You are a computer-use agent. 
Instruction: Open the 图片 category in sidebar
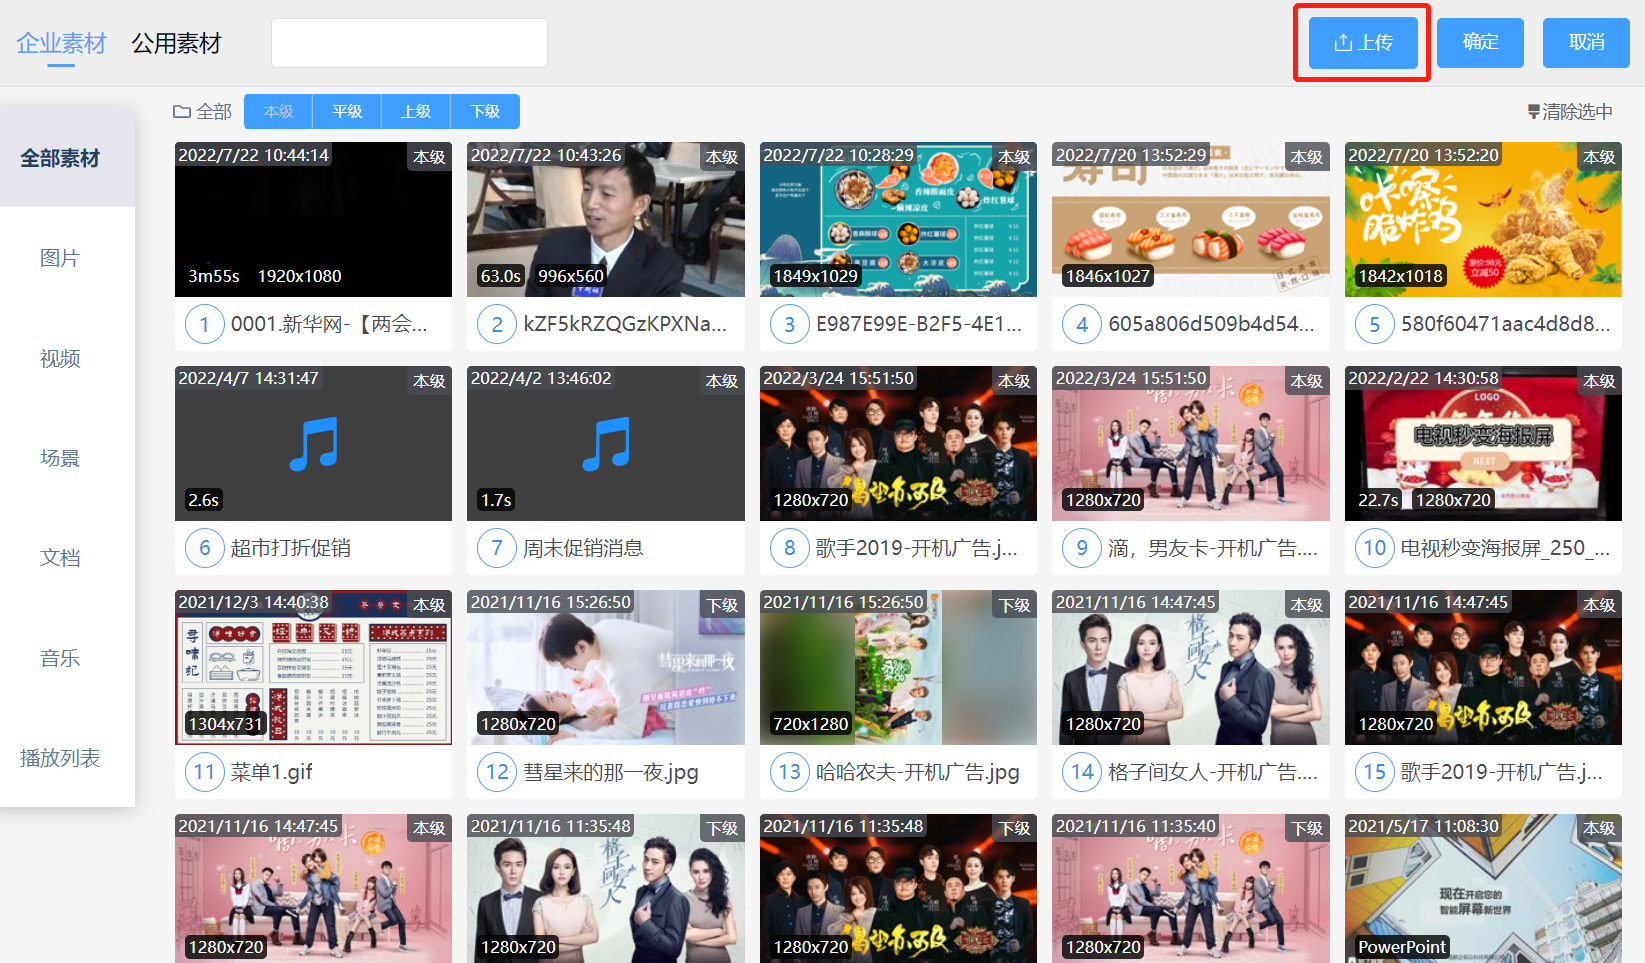[60, 258]
